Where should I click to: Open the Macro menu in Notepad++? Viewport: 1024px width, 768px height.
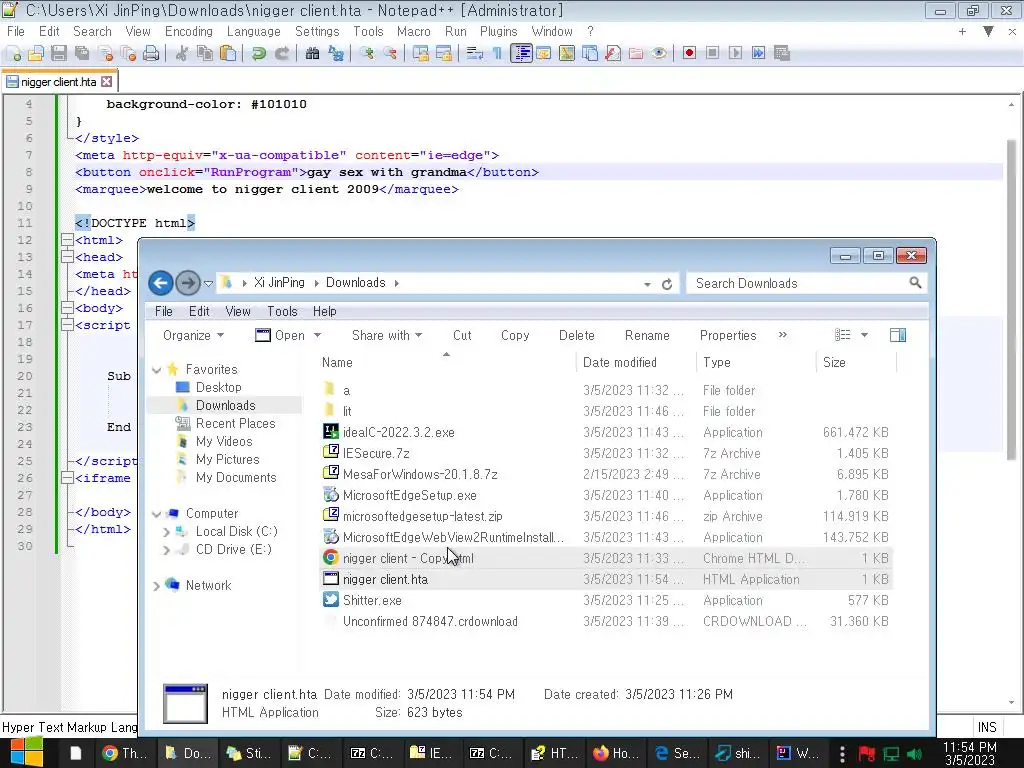click(x=413, y=31)
